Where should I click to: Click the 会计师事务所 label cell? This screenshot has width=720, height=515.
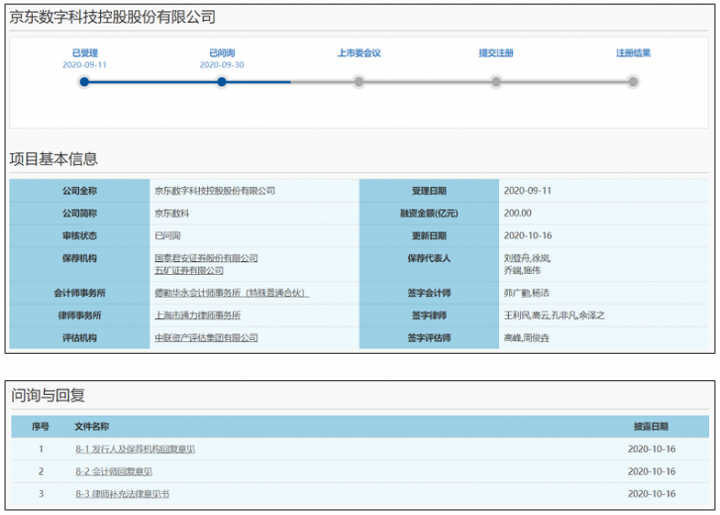tap(79, 293)
